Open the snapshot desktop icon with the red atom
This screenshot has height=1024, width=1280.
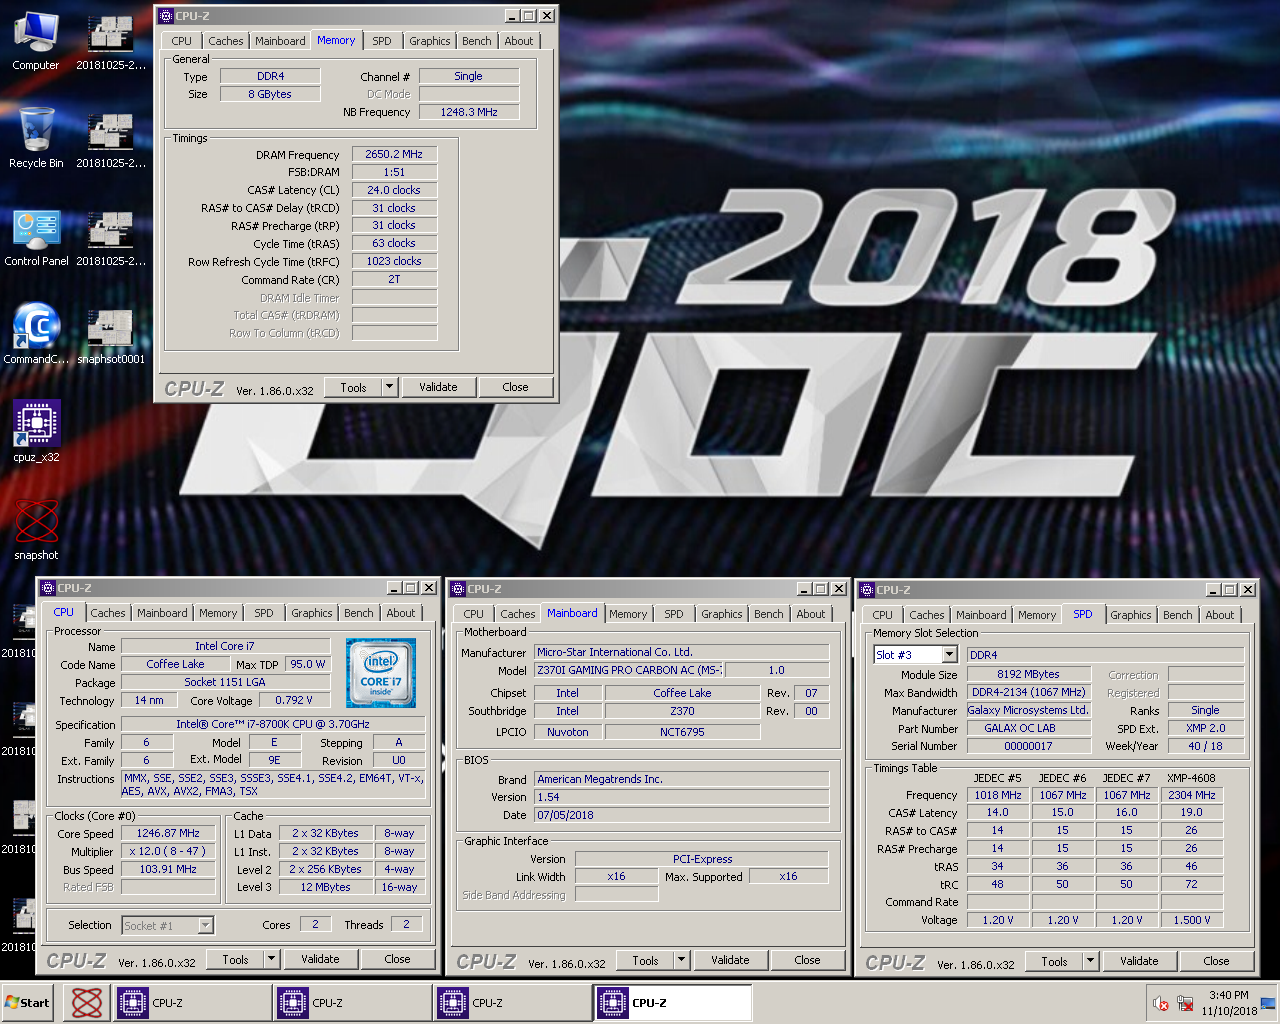point(36,530)
